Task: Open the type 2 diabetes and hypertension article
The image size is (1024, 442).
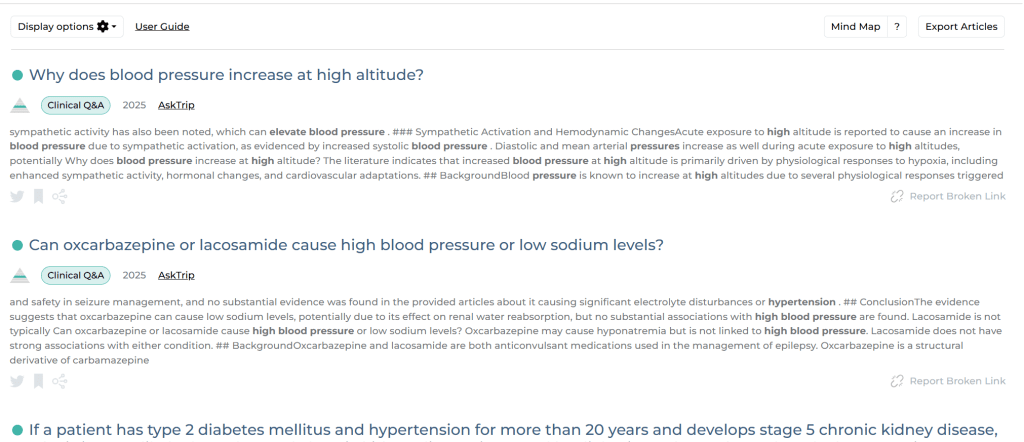Action: click(513, 430)
